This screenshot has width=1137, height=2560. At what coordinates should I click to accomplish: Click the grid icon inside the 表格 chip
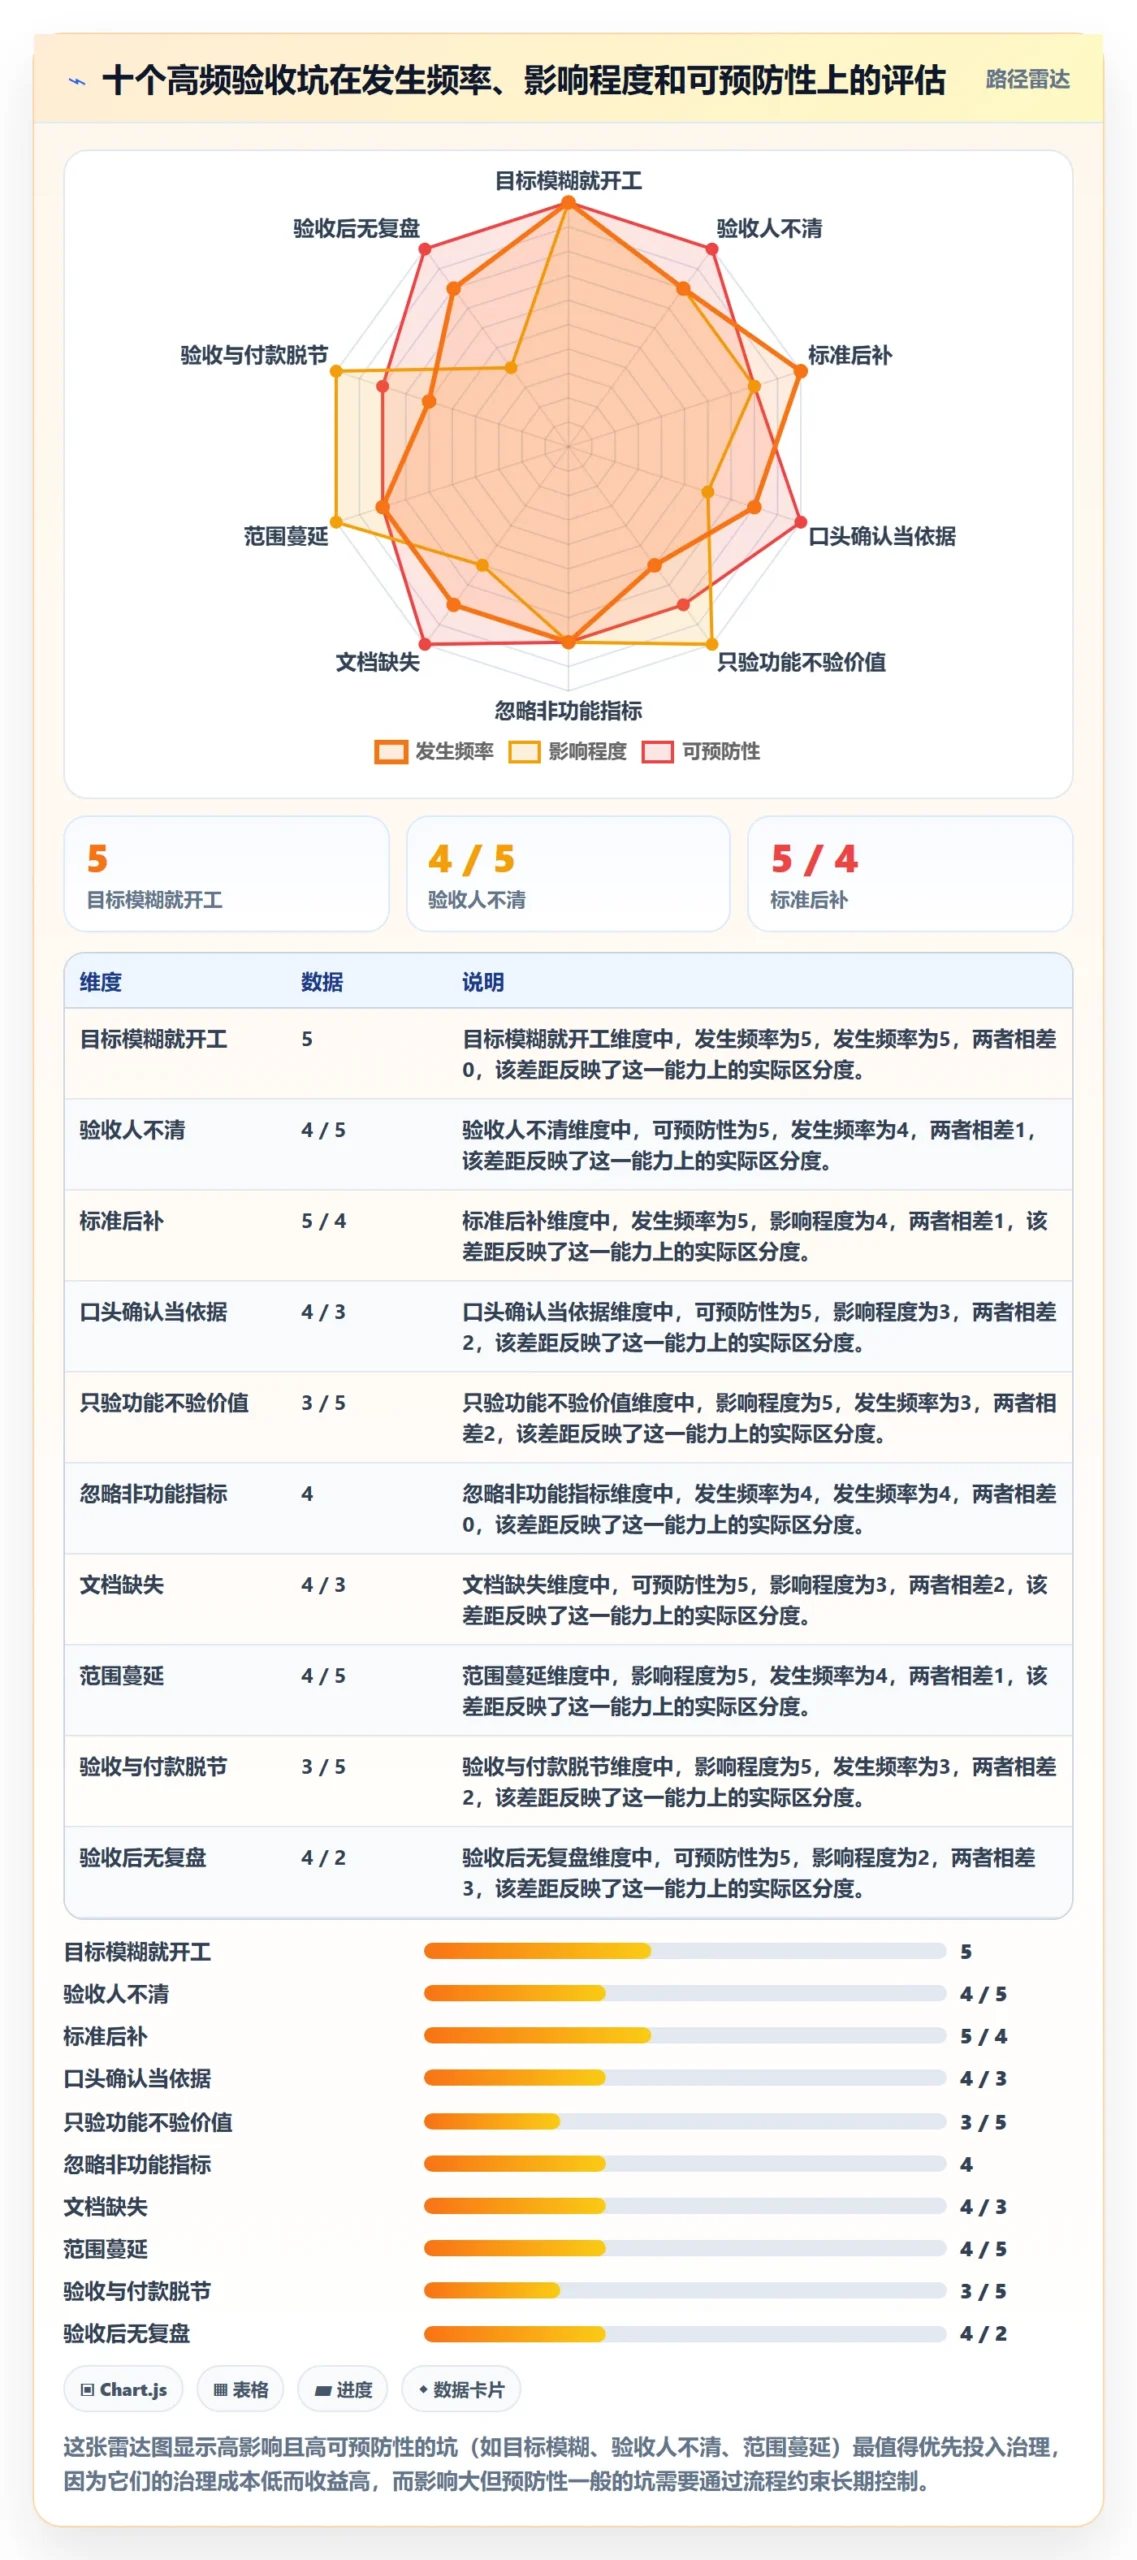220,2390
